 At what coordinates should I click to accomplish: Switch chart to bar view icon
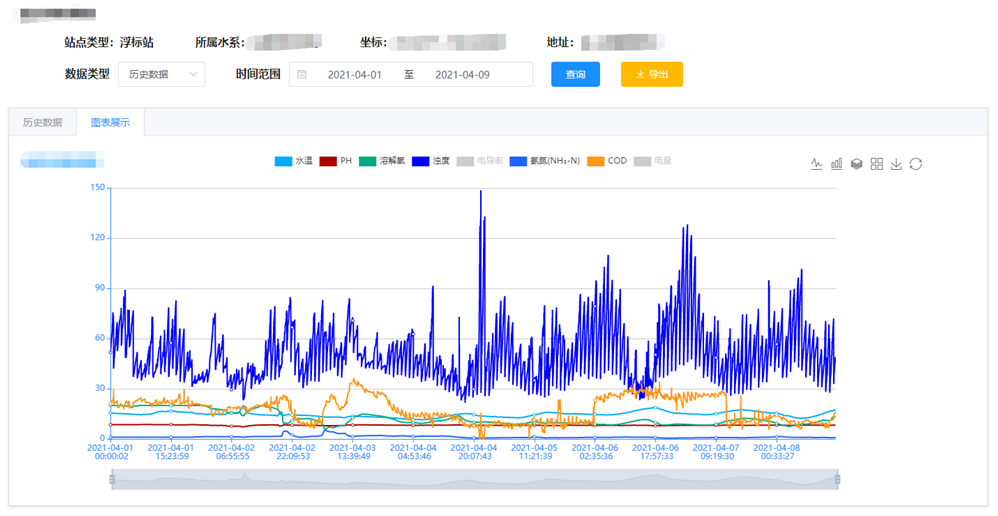point(836,164)
